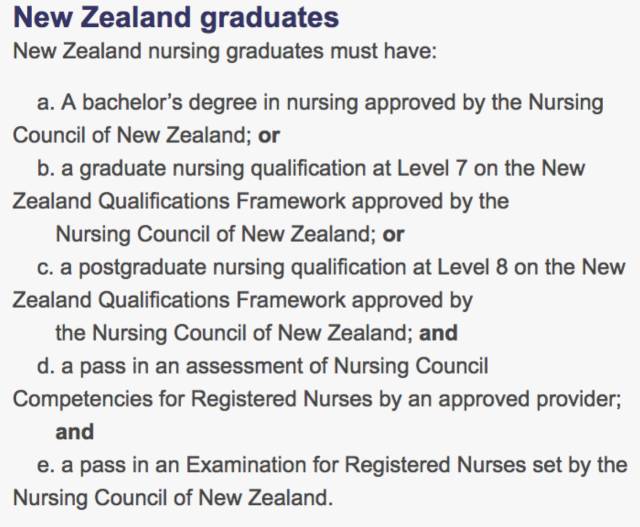Click the words 'graduate nursing qualification at Level 7'
640x527 pixels.
(272, 169)
